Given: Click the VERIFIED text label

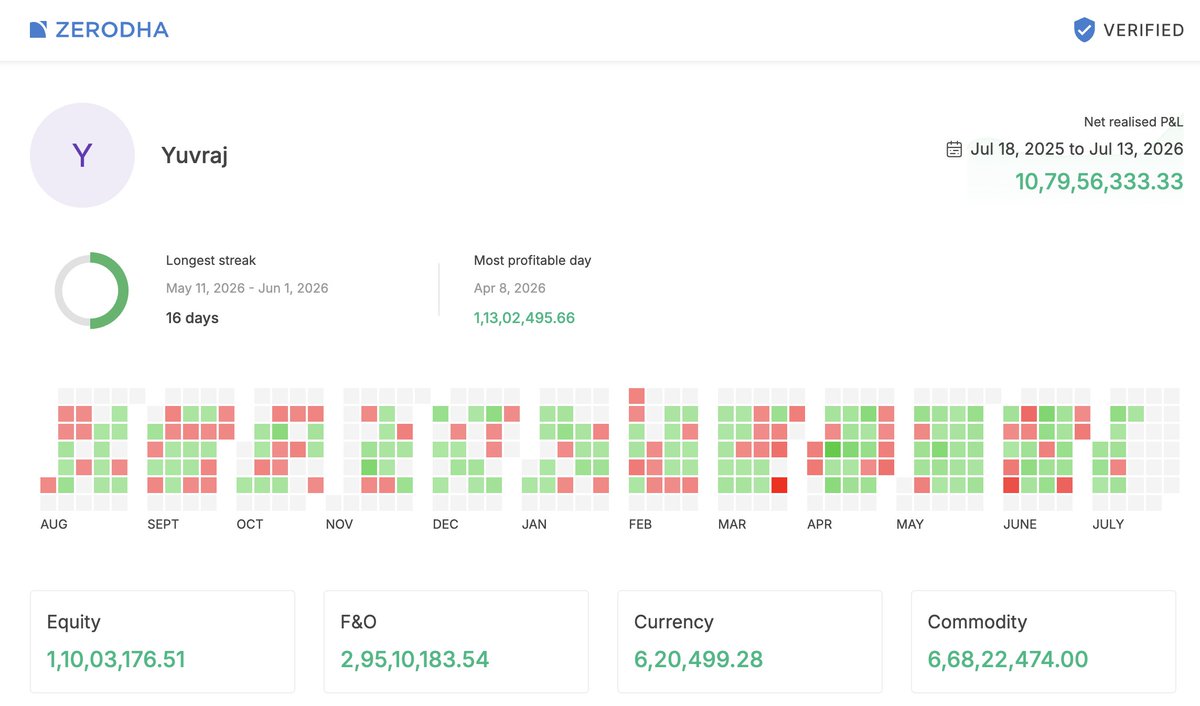Looking at the screenshot, I should (1144, 30).
